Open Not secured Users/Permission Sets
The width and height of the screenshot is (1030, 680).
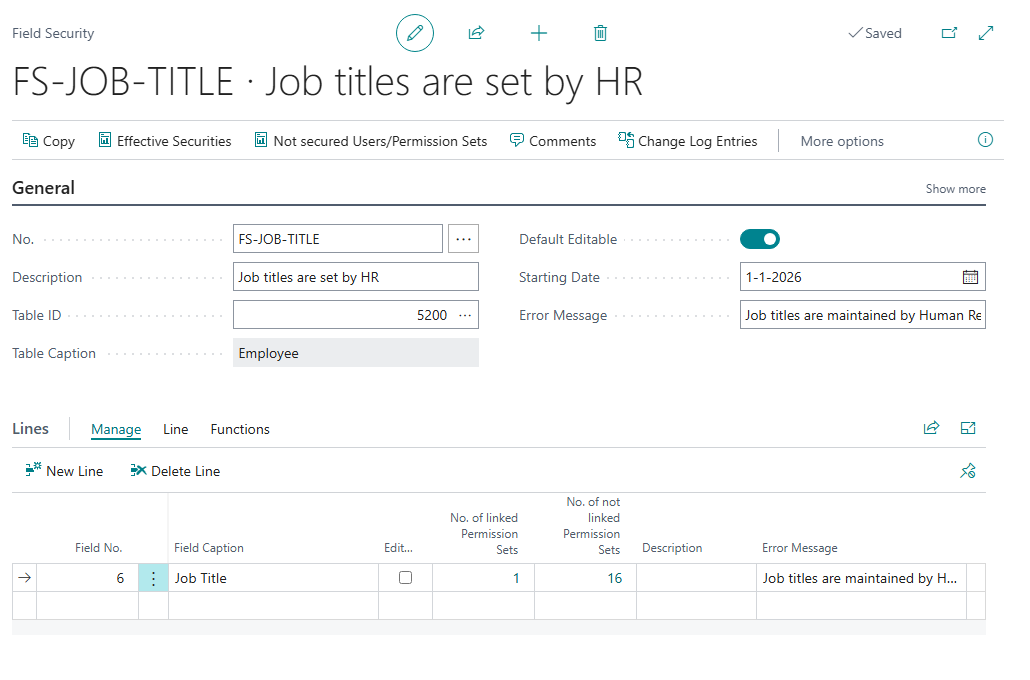pos(371,141)
